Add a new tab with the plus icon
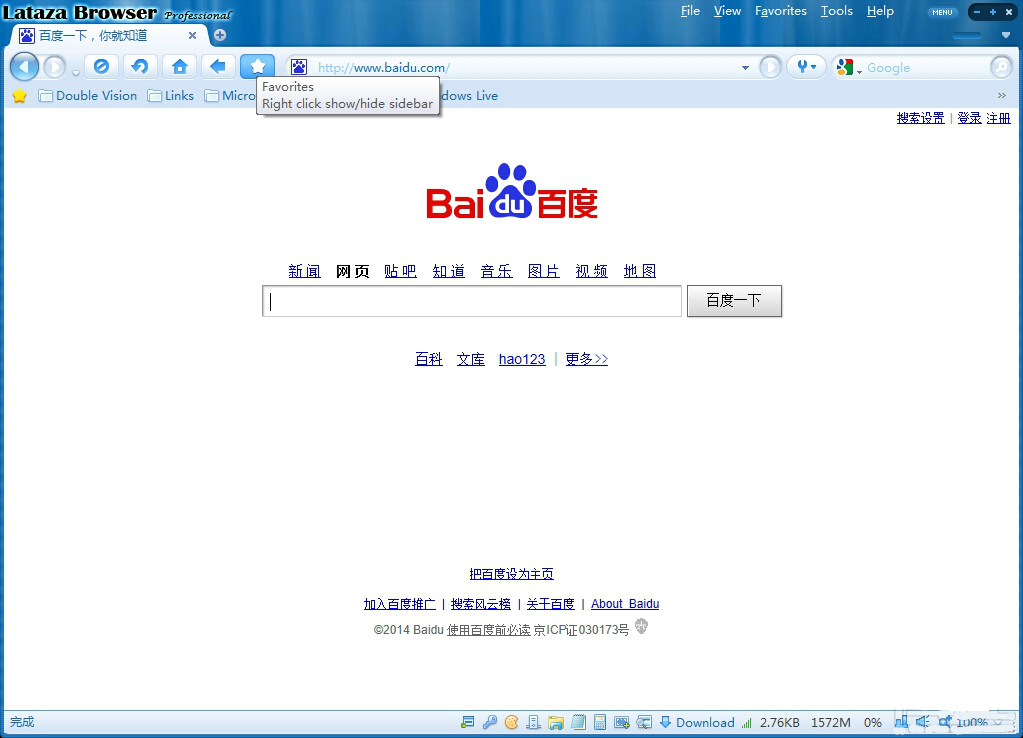This screenshot has height=738, width=1023. pyautogui.click(x=220, y=35)
